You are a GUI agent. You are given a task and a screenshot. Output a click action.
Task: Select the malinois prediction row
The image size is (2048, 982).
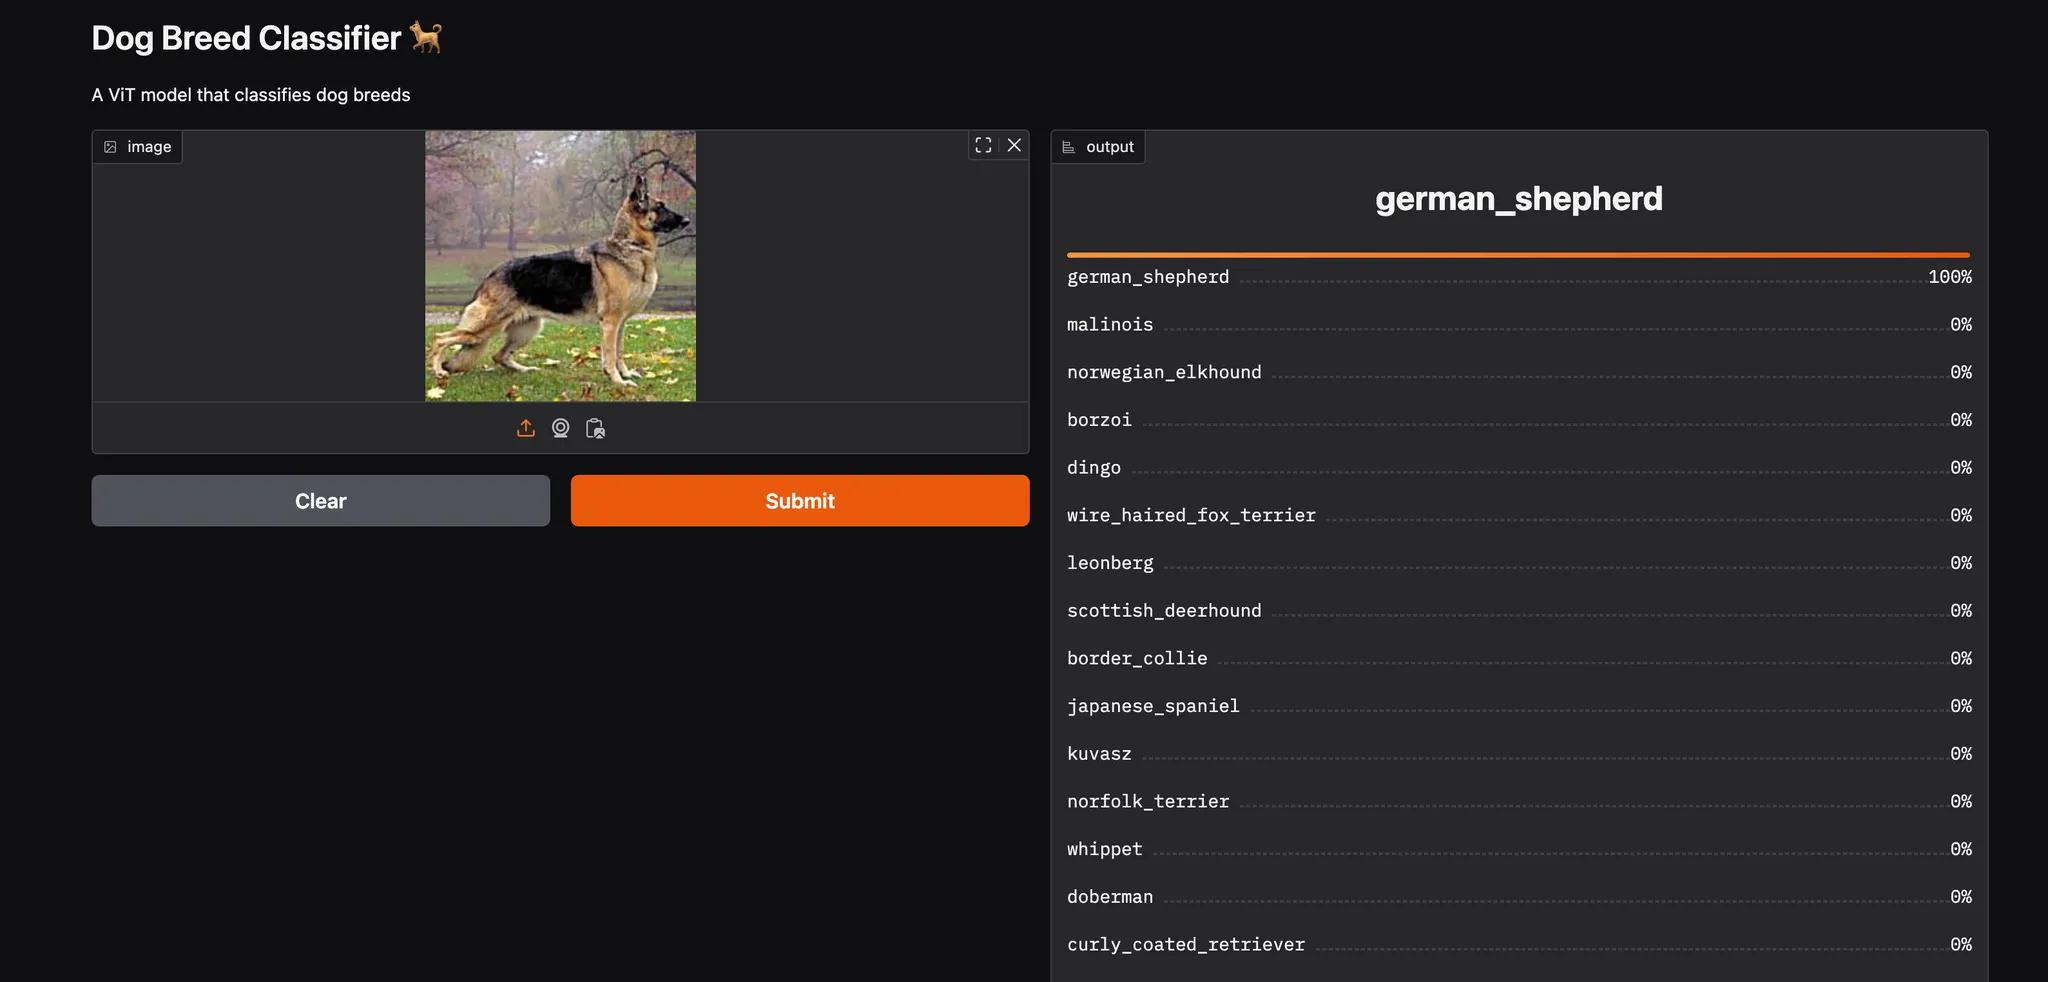click(x=1110, y=324)
